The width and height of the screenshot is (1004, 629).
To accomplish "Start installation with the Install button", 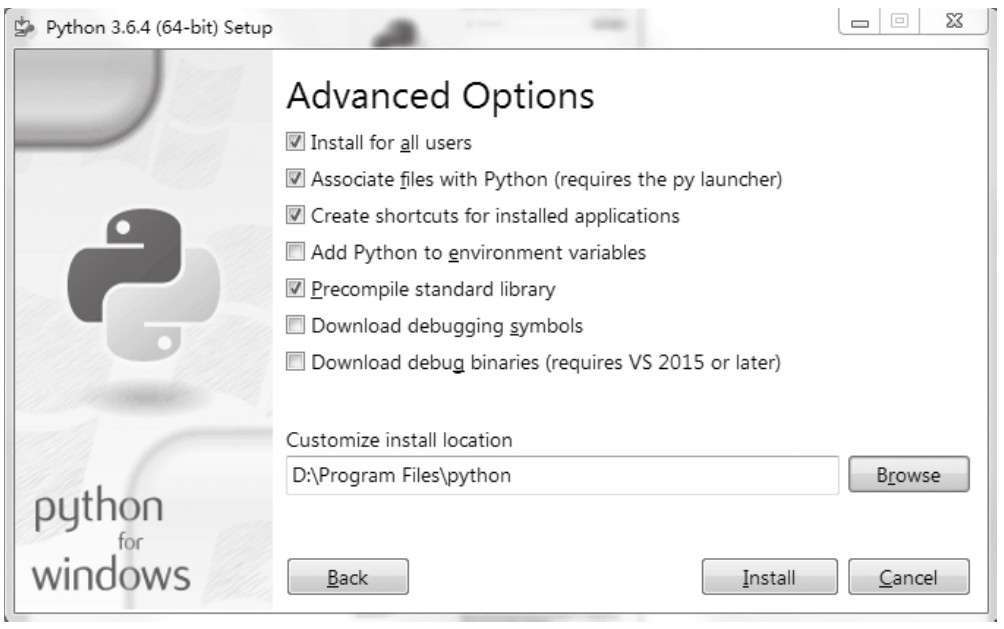I will (768, 577).
